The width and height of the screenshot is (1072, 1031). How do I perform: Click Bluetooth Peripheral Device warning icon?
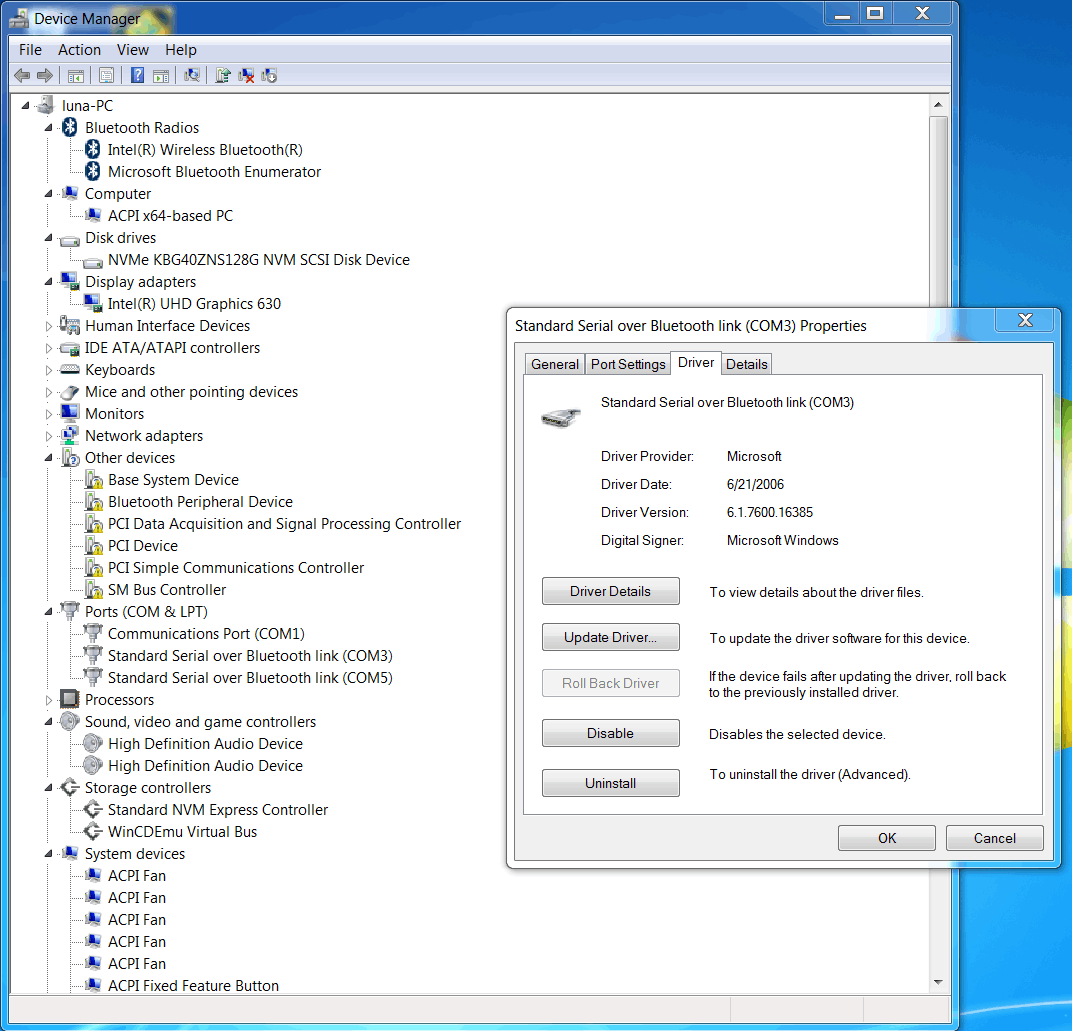pos(94,501)
